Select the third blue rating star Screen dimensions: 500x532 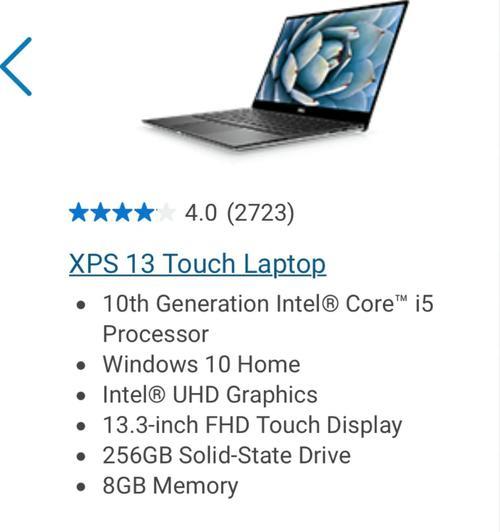coord(122,213)
